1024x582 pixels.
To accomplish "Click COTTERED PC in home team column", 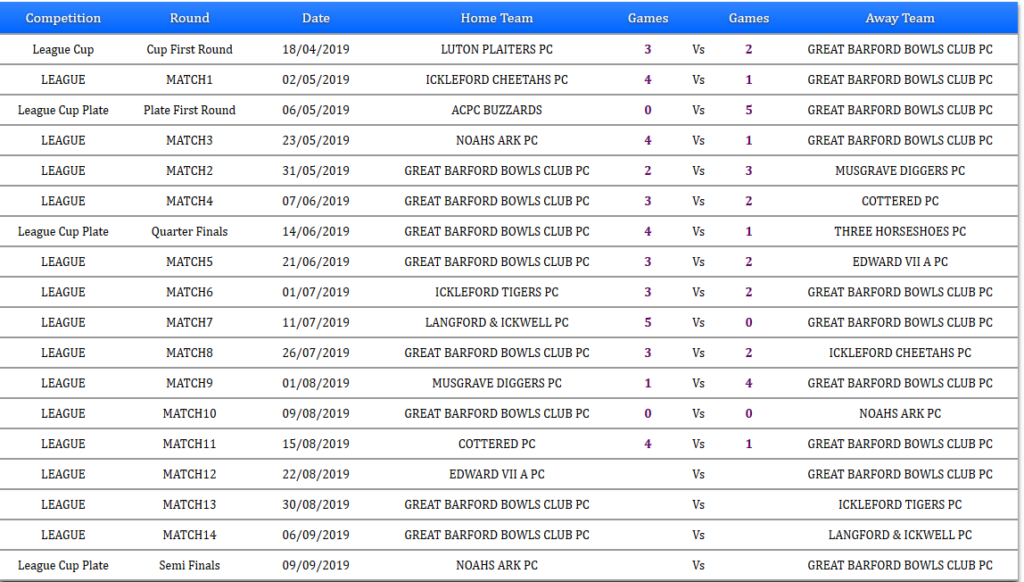I will 496,444.
